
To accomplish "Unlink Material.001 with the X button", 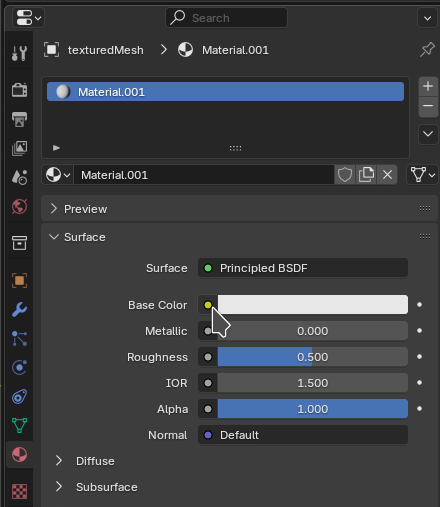I will (x=387, y=175).
